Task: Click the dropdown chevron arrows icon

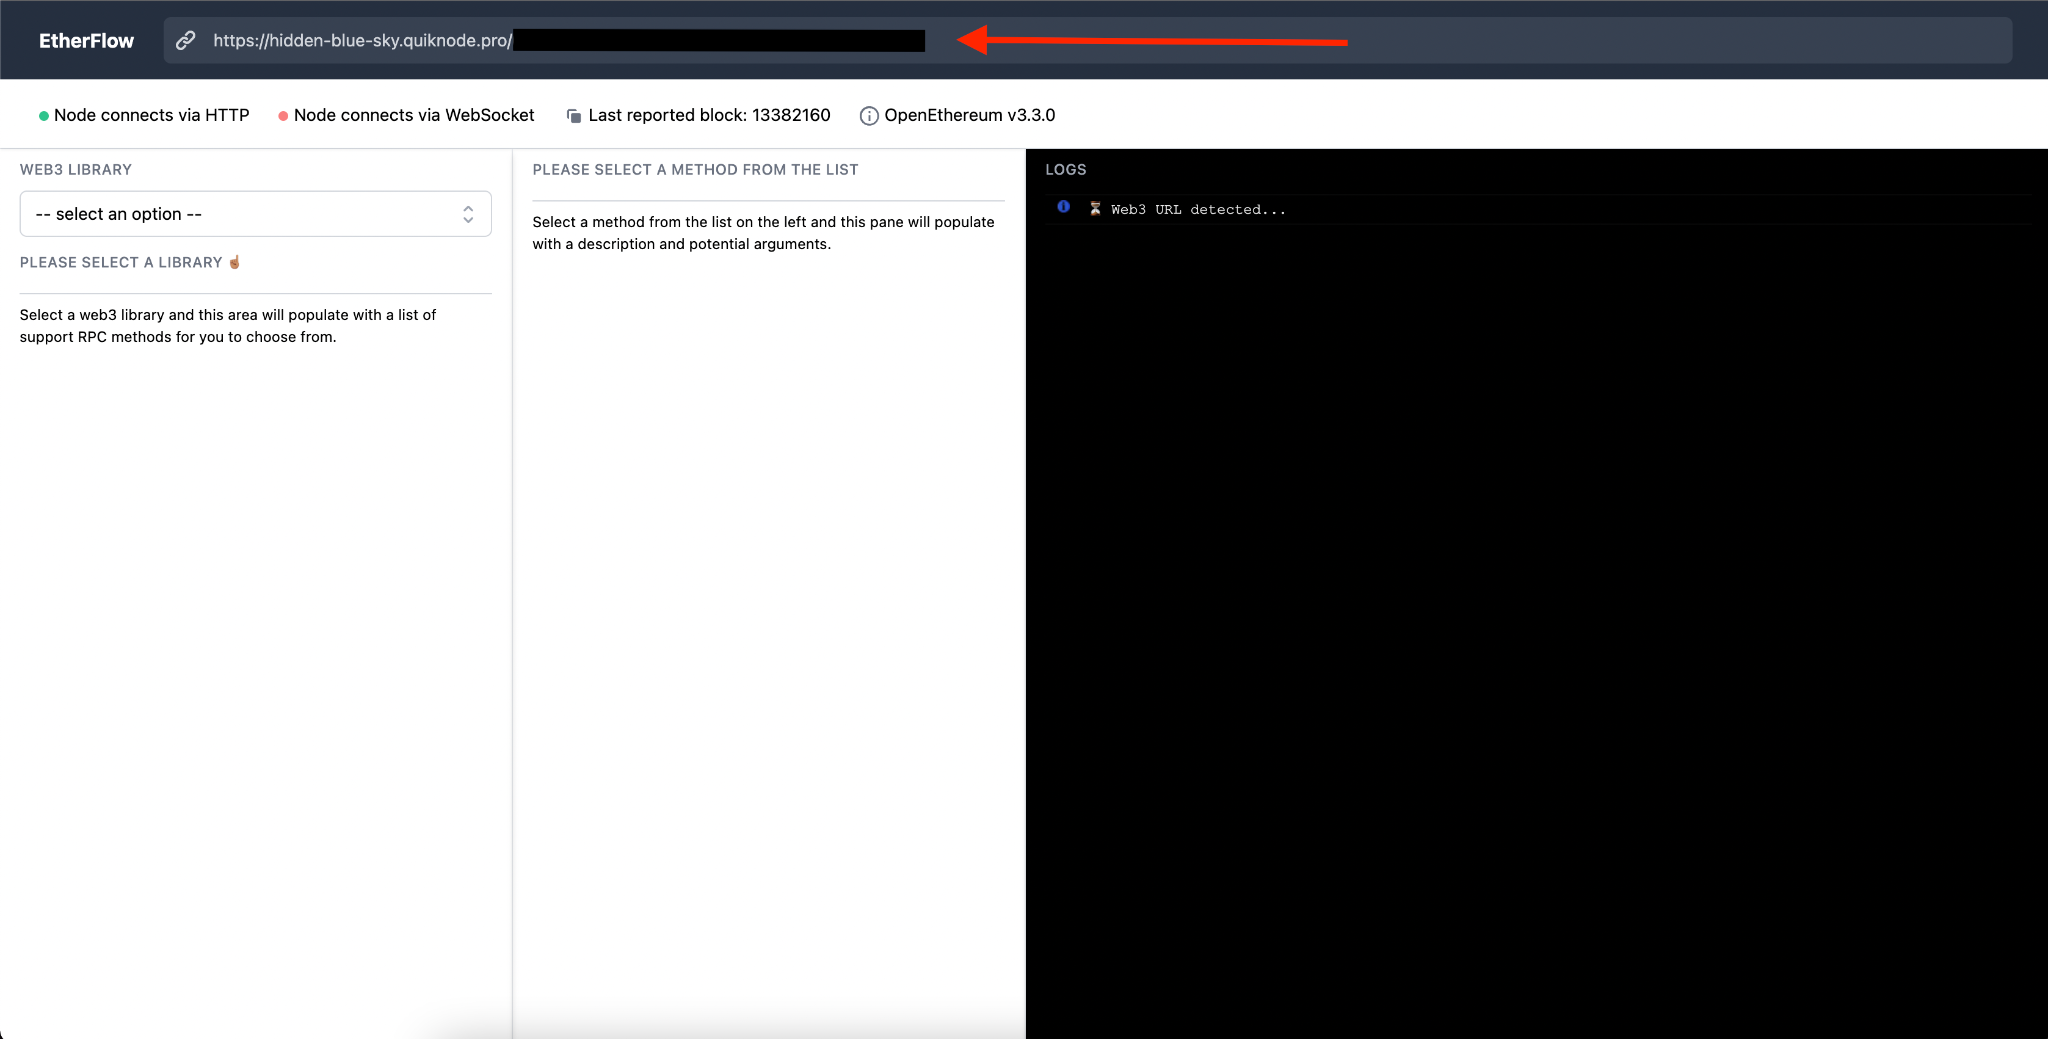Action: click(468, 214)
